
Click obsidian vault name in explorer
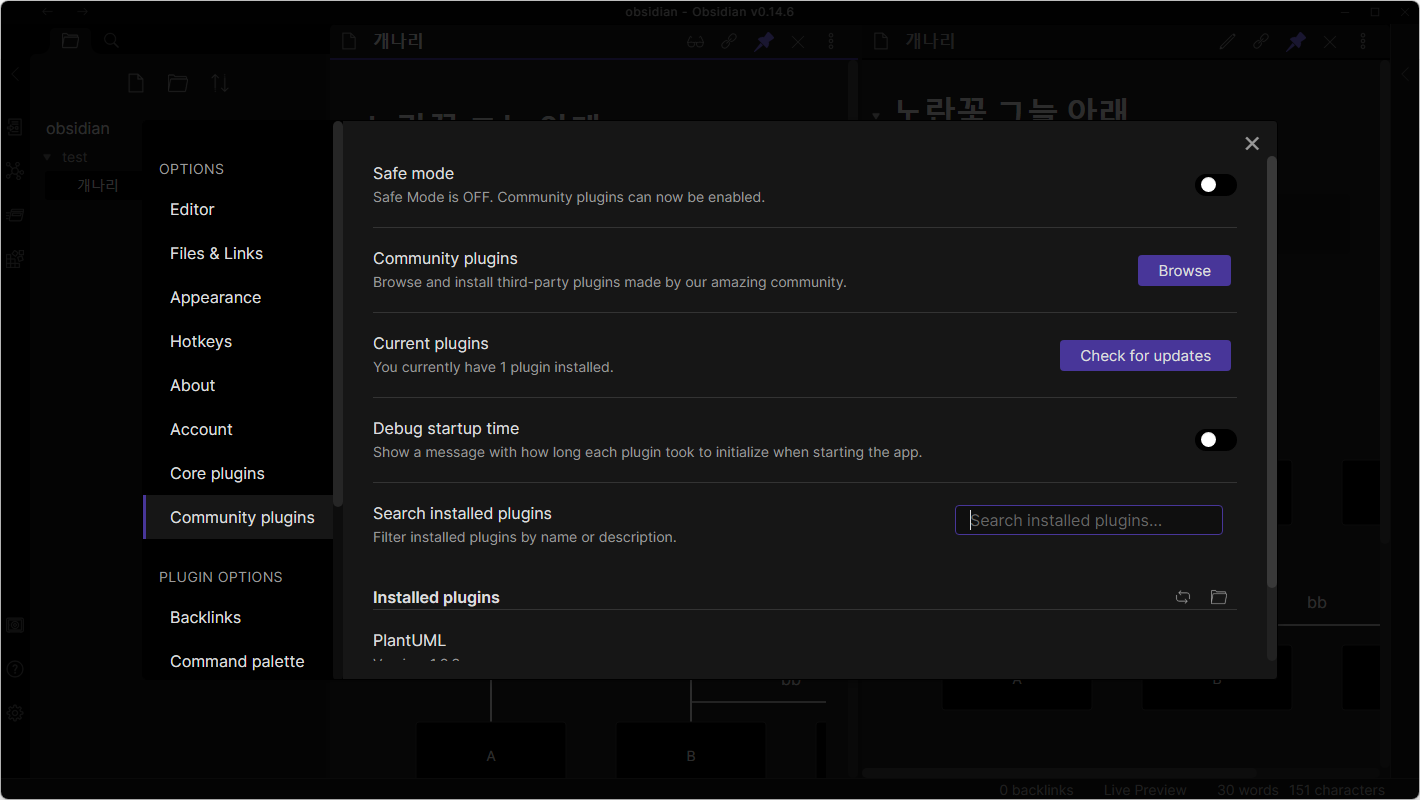pyautogui.click(x=78, y=129)
